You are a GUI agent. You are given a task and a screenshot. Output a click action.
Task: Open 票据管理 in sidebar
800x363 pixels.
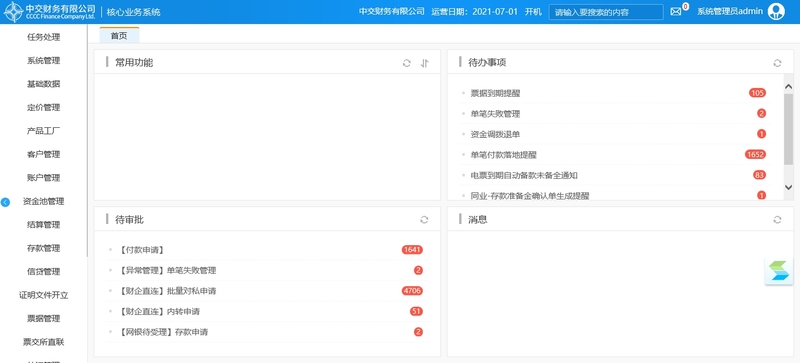coord(43,319)
